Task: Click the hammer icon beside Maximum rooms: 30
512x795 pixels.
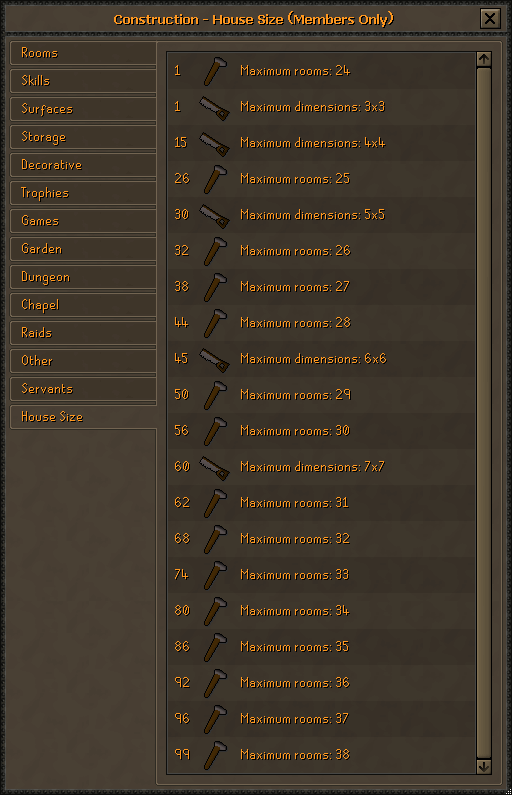Action: point(215,431)
